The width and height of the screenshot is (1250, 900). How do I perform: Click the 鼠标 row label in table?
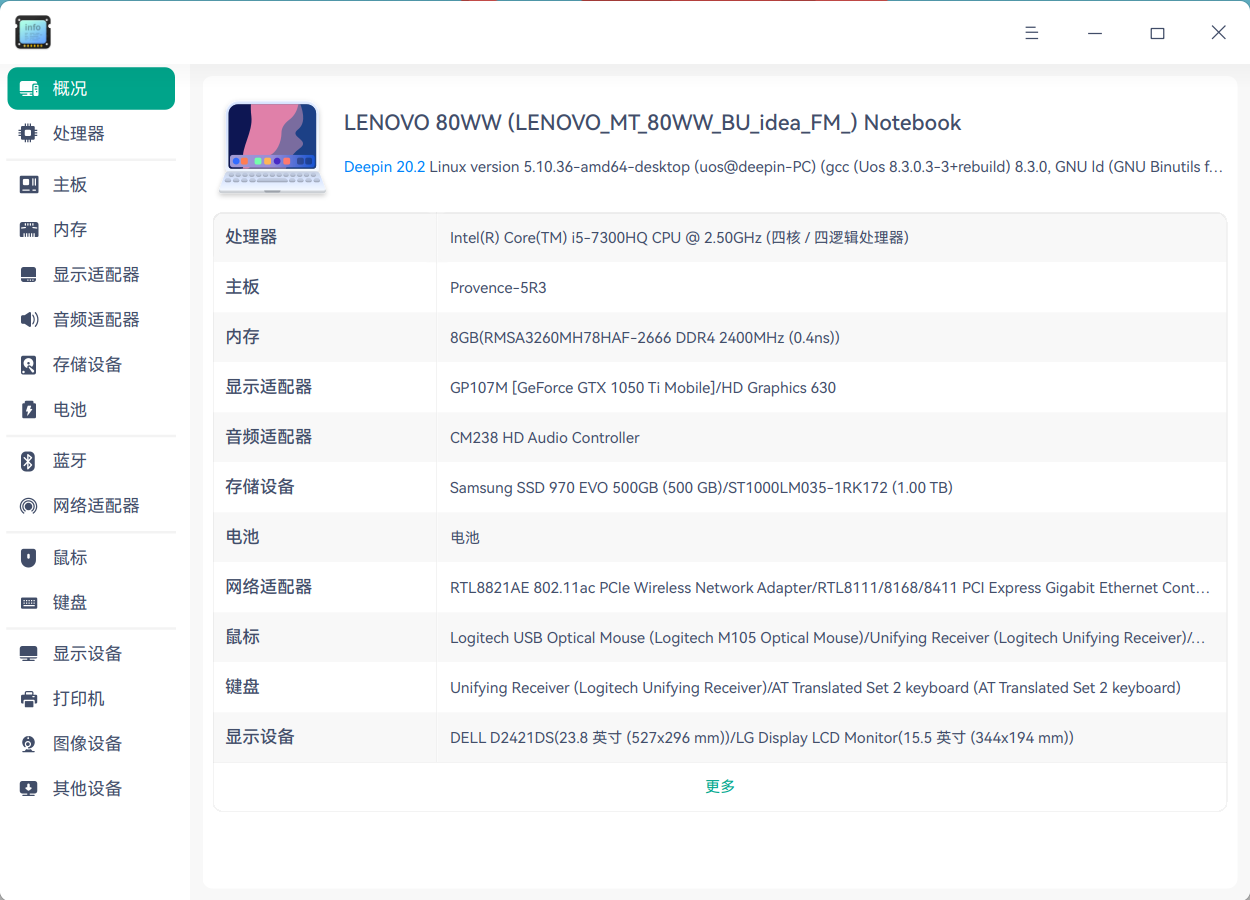click(x=243, y=637)
